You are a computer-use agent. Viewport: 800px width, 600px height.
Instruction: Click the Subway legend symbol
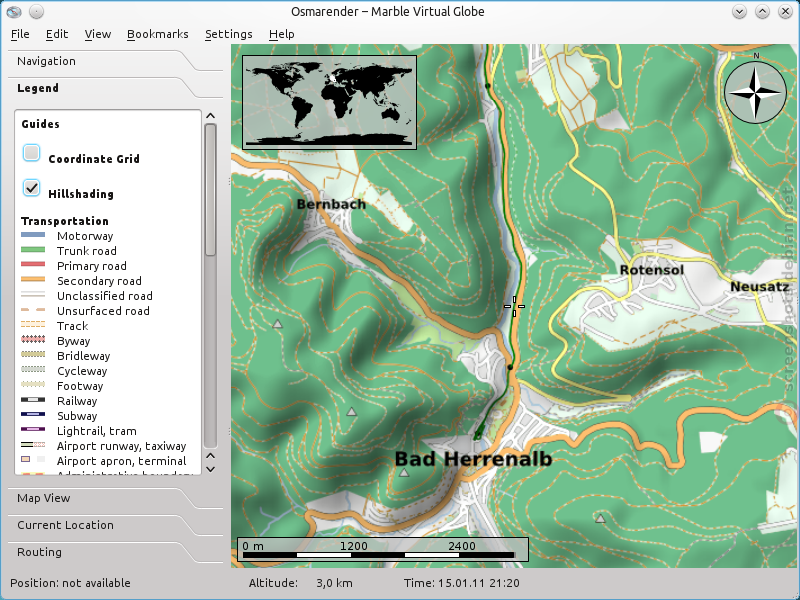coord(33,414)
